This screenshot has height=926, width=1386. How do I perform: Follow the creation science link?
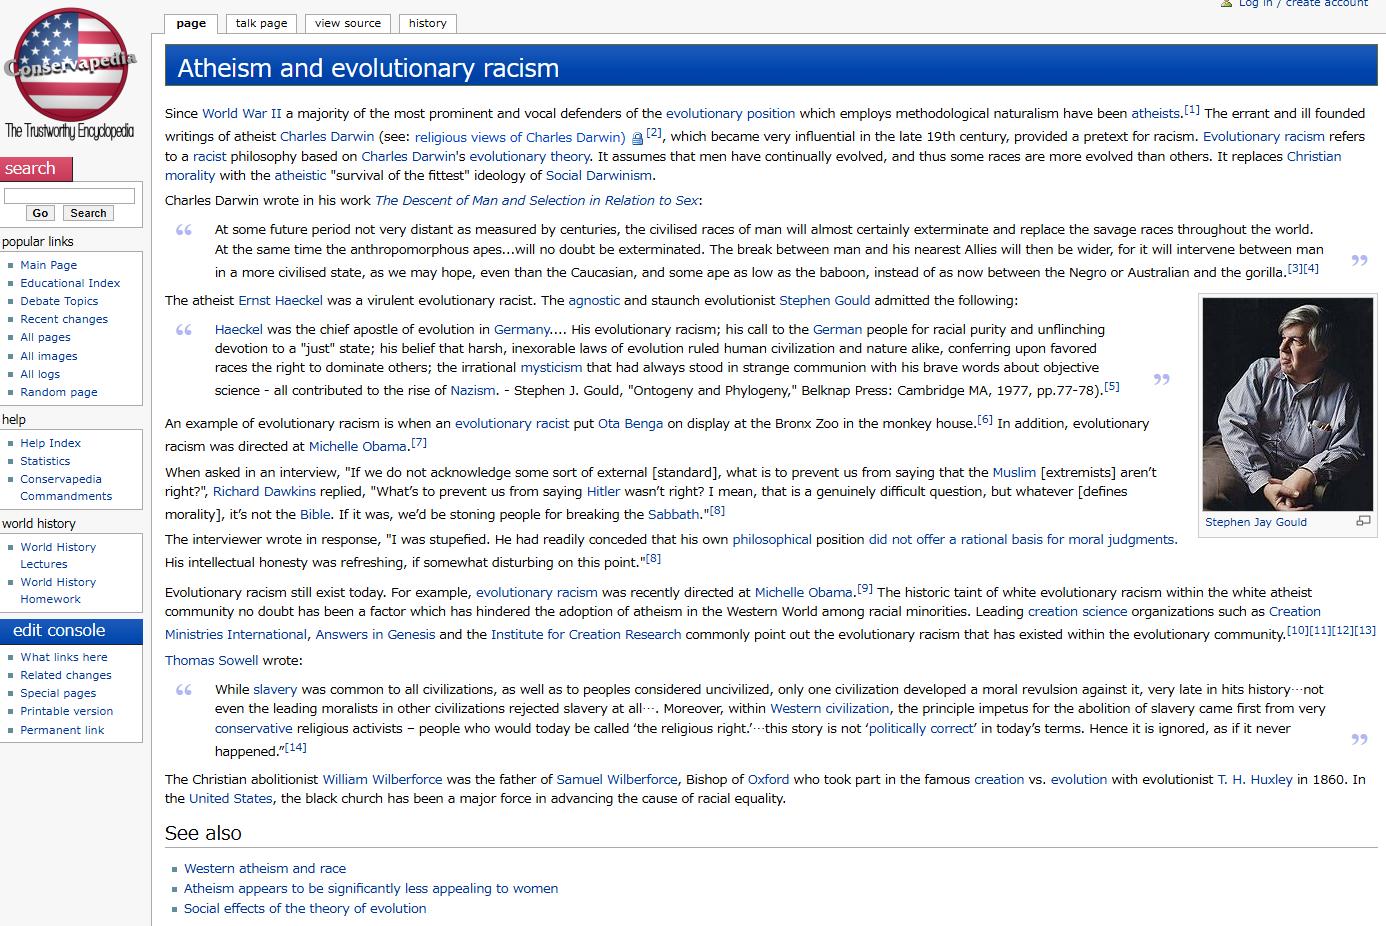coord(1077,612)
